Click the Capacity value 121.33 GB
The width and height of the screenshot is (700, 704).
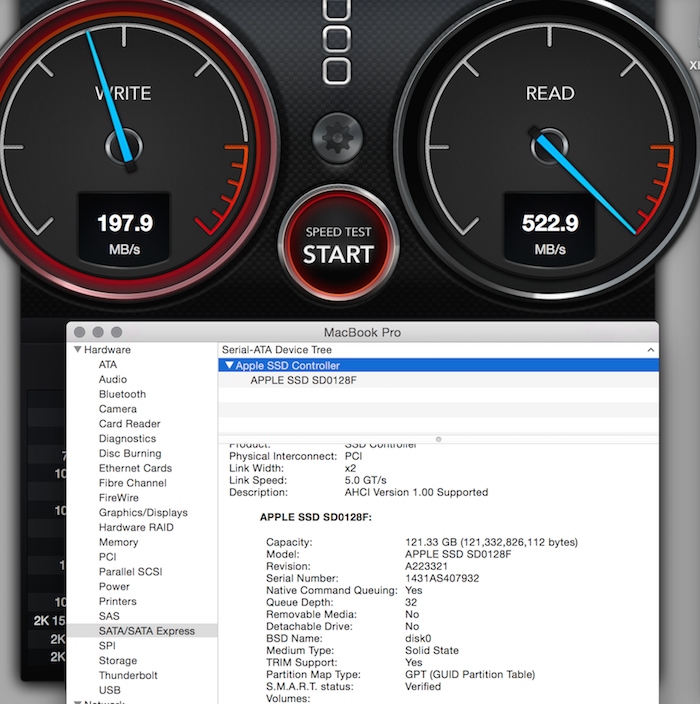(491, 542)
